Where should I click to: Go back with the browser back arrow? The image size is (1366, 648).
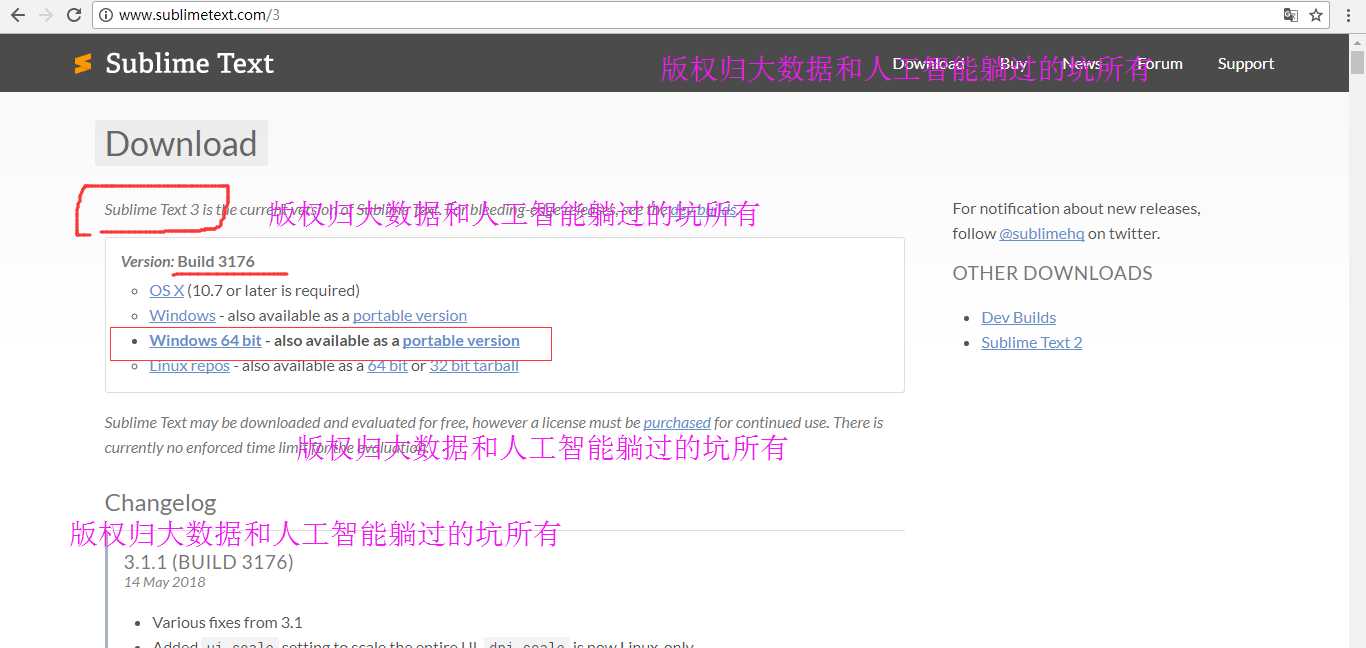[x=17, y=15]
